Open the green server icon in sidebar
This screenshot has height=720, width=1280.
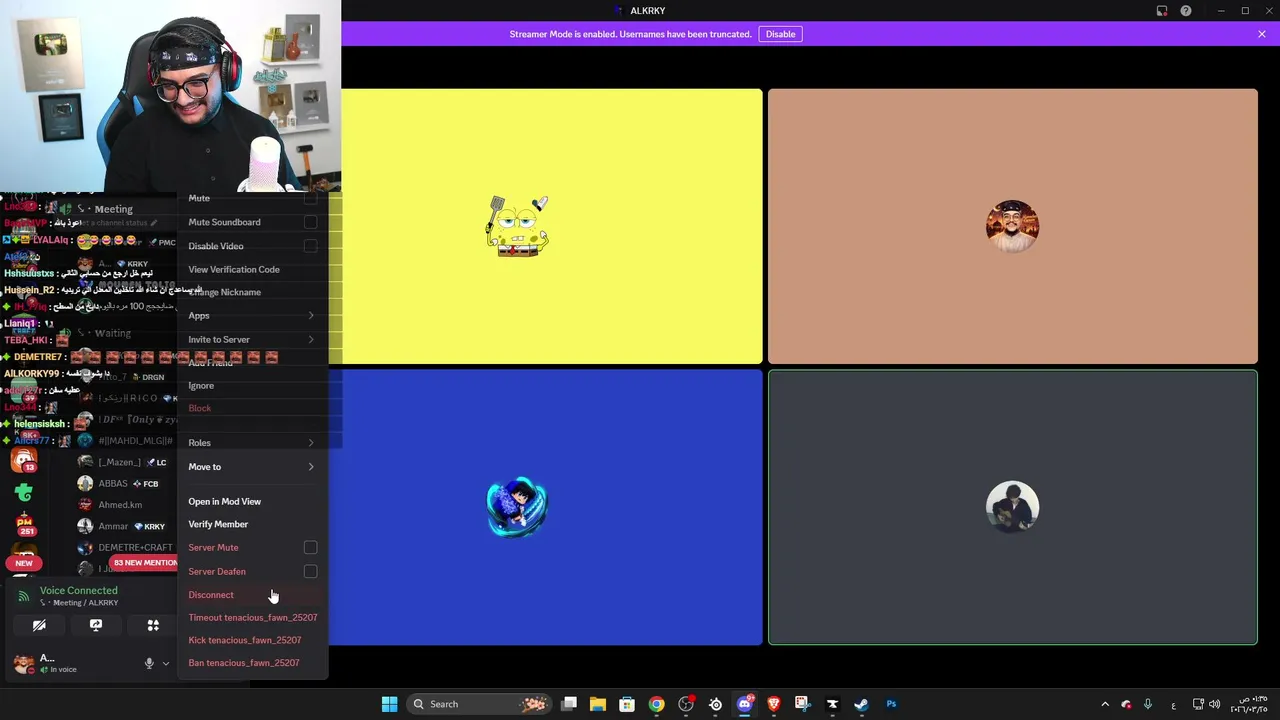(24, 491)
